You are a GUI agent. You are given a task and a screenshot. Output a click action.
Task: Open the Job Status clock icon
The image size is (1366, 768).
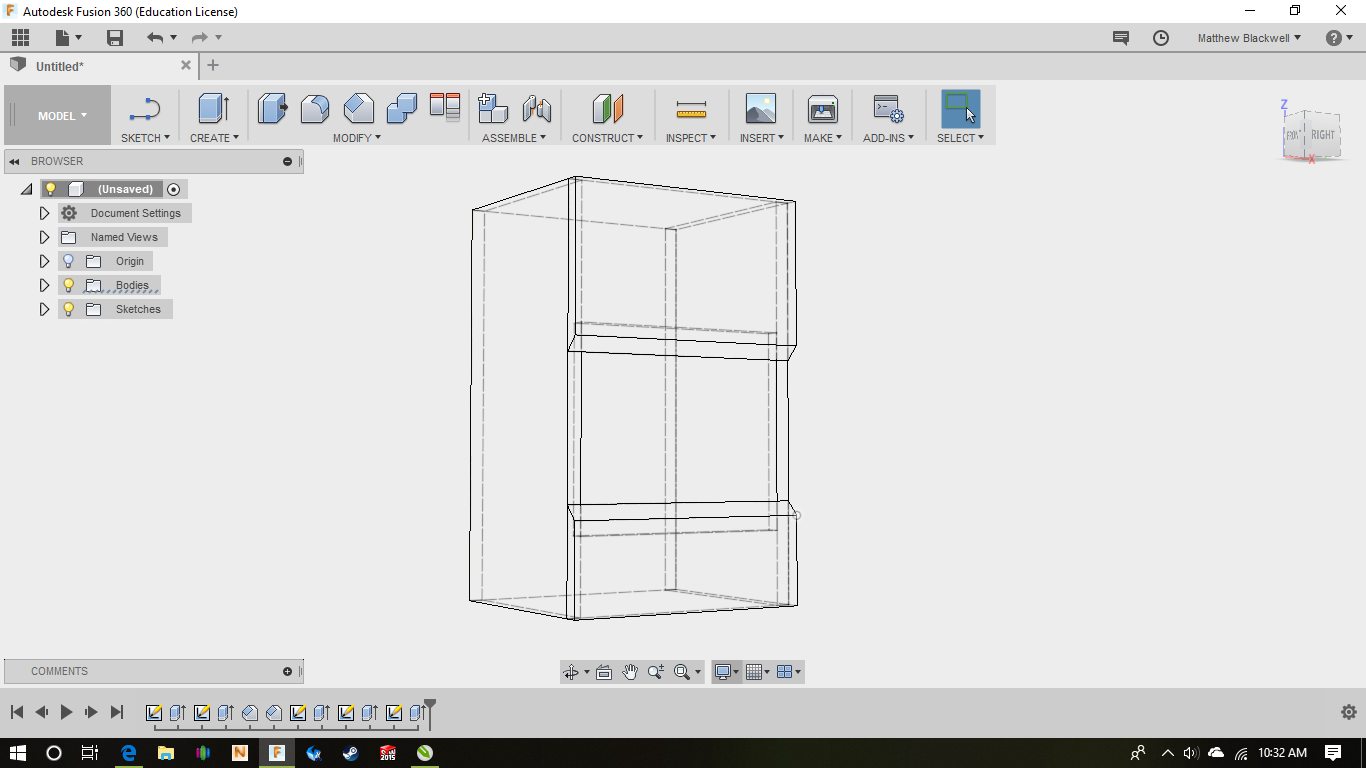1161,38
